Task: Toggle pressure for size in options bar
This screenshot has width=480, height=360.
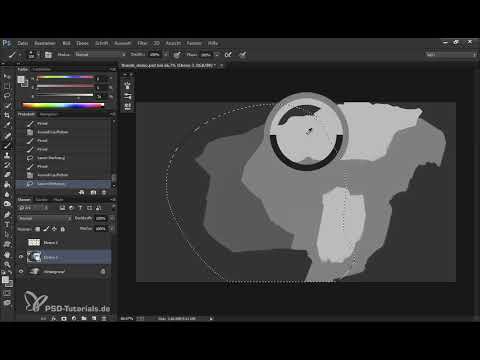Action: 243,55
